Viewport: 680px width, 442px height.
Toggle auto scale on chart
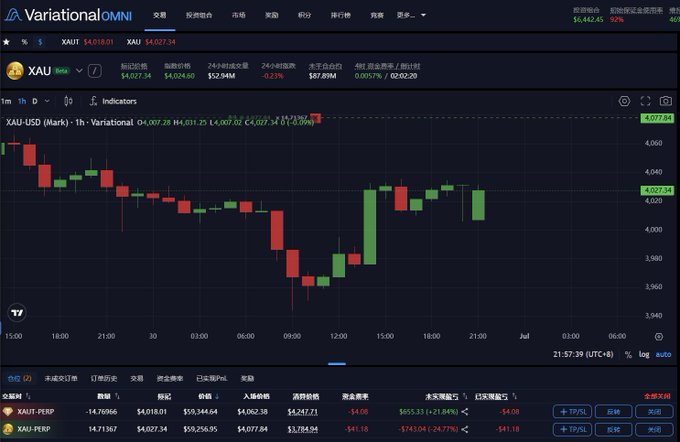[663, 354]
